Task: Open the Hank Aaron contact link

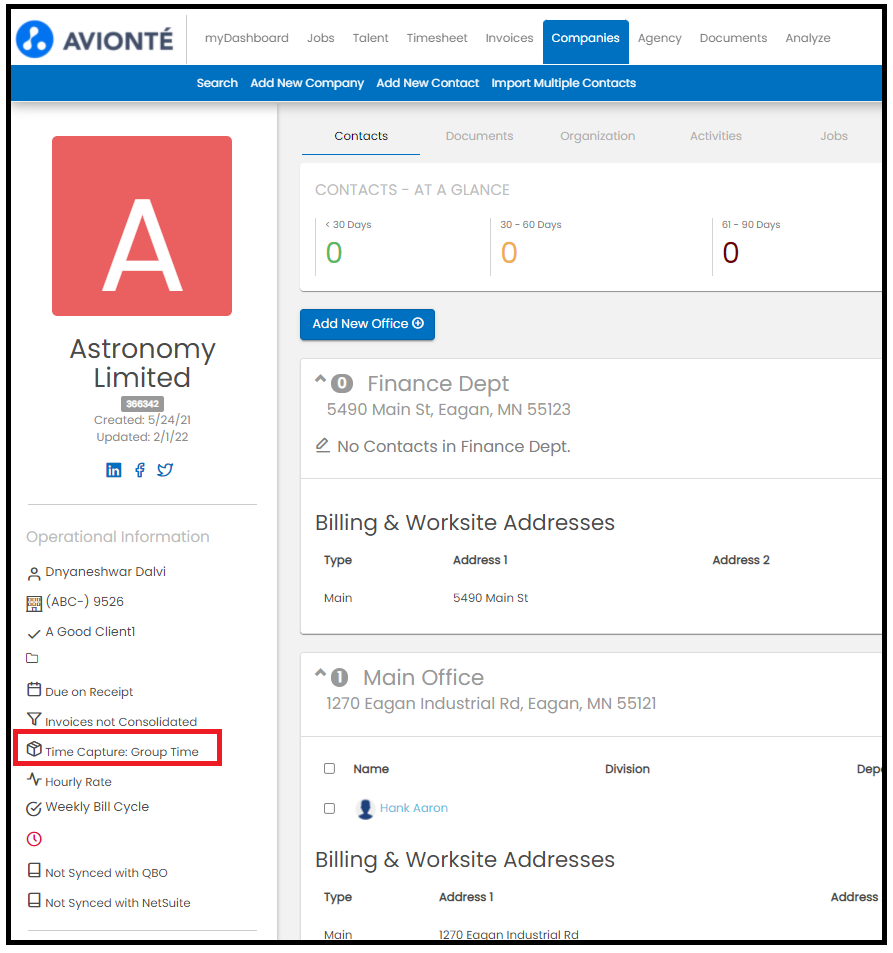Action: 413,808
